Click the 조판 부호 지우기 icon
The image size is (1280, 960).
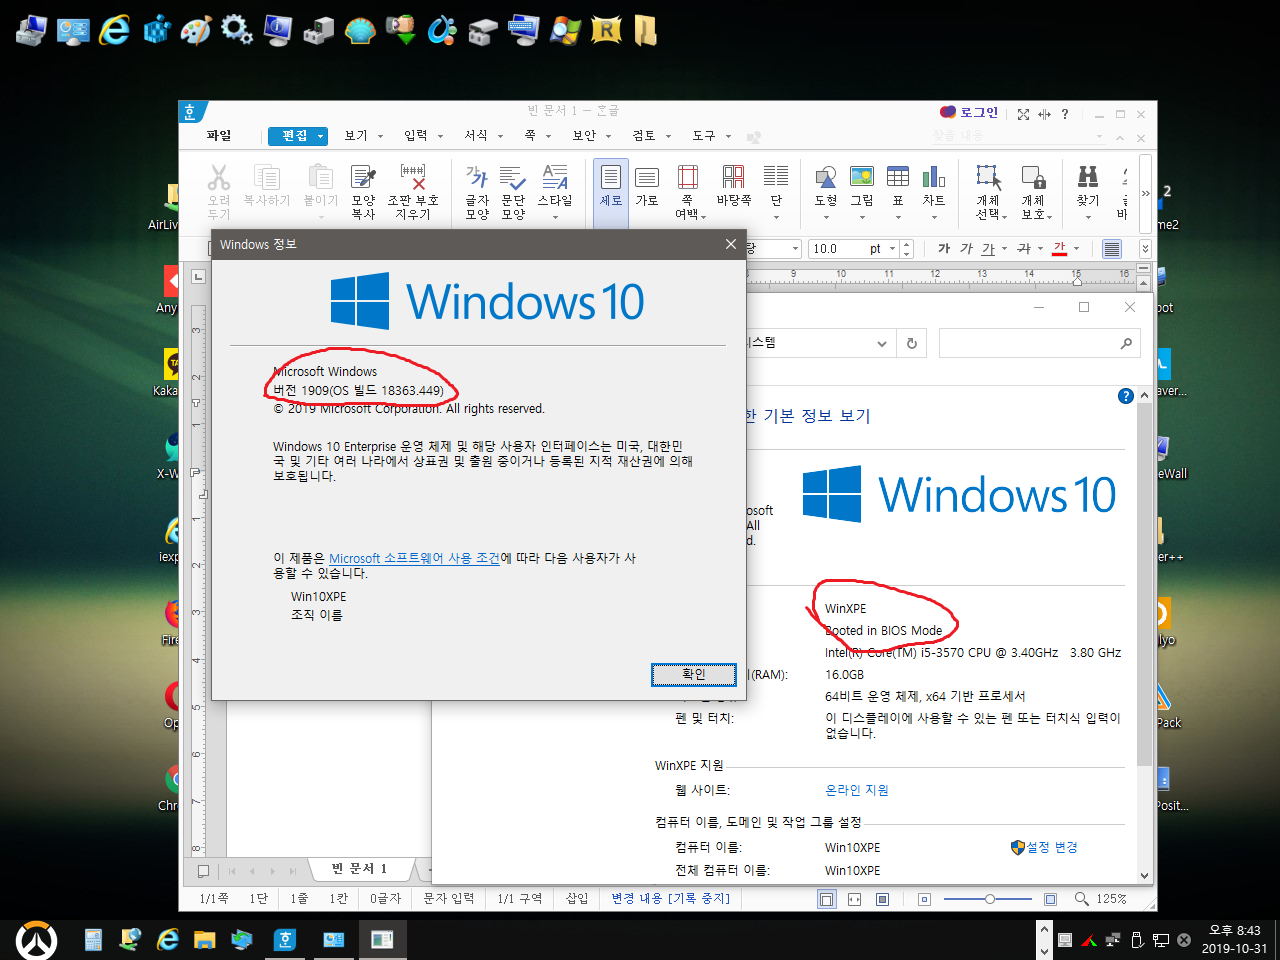pos(413,178)
